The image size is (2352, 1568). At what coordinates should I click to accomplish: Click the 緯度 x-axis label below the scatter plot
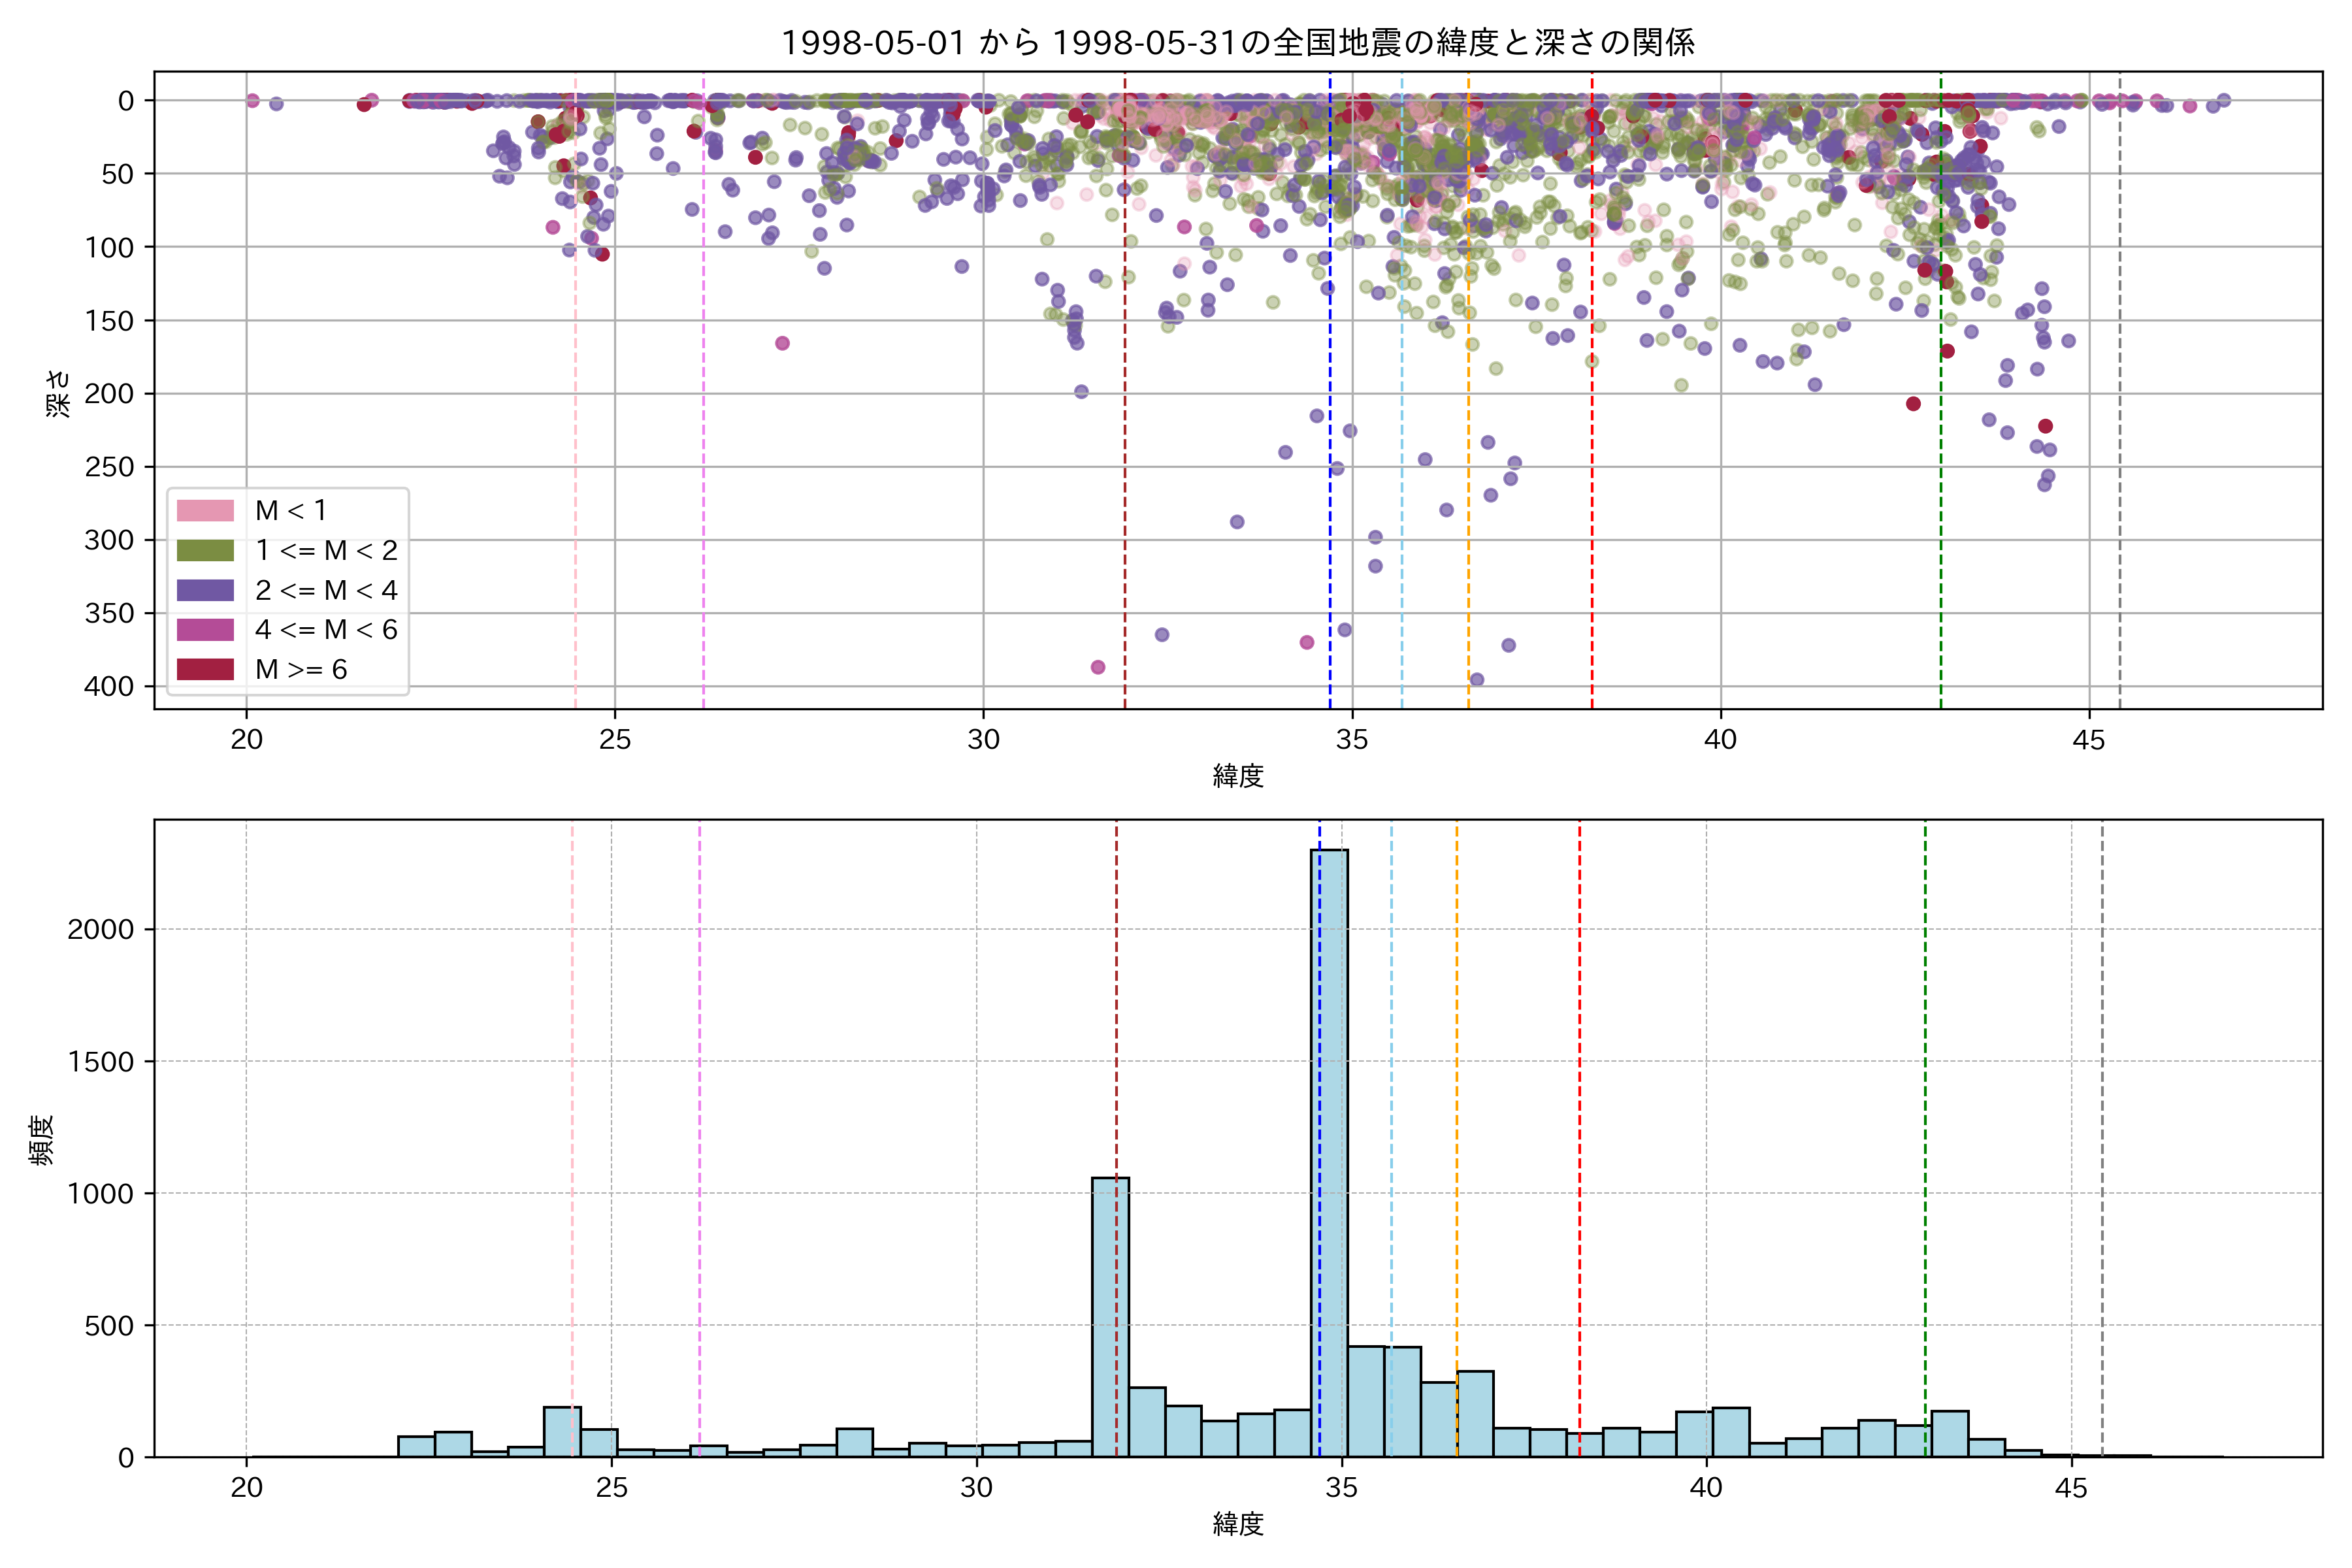point(1238,776)
